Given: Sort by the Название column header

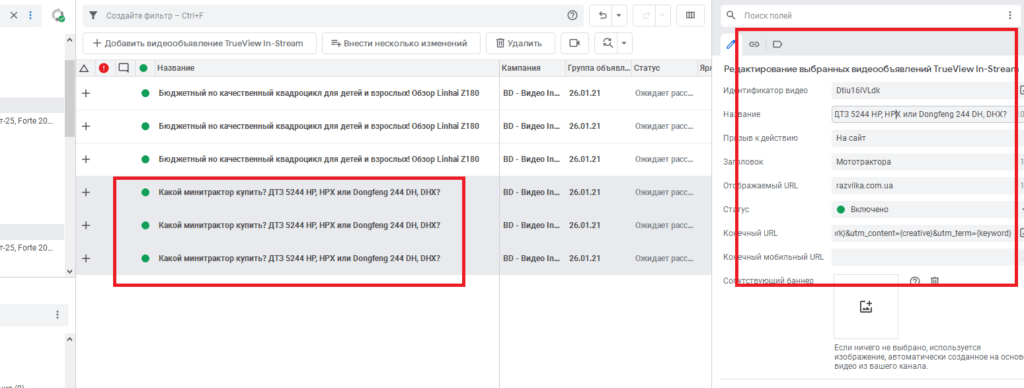Looking at the screenshot, I should pos(176,68).
